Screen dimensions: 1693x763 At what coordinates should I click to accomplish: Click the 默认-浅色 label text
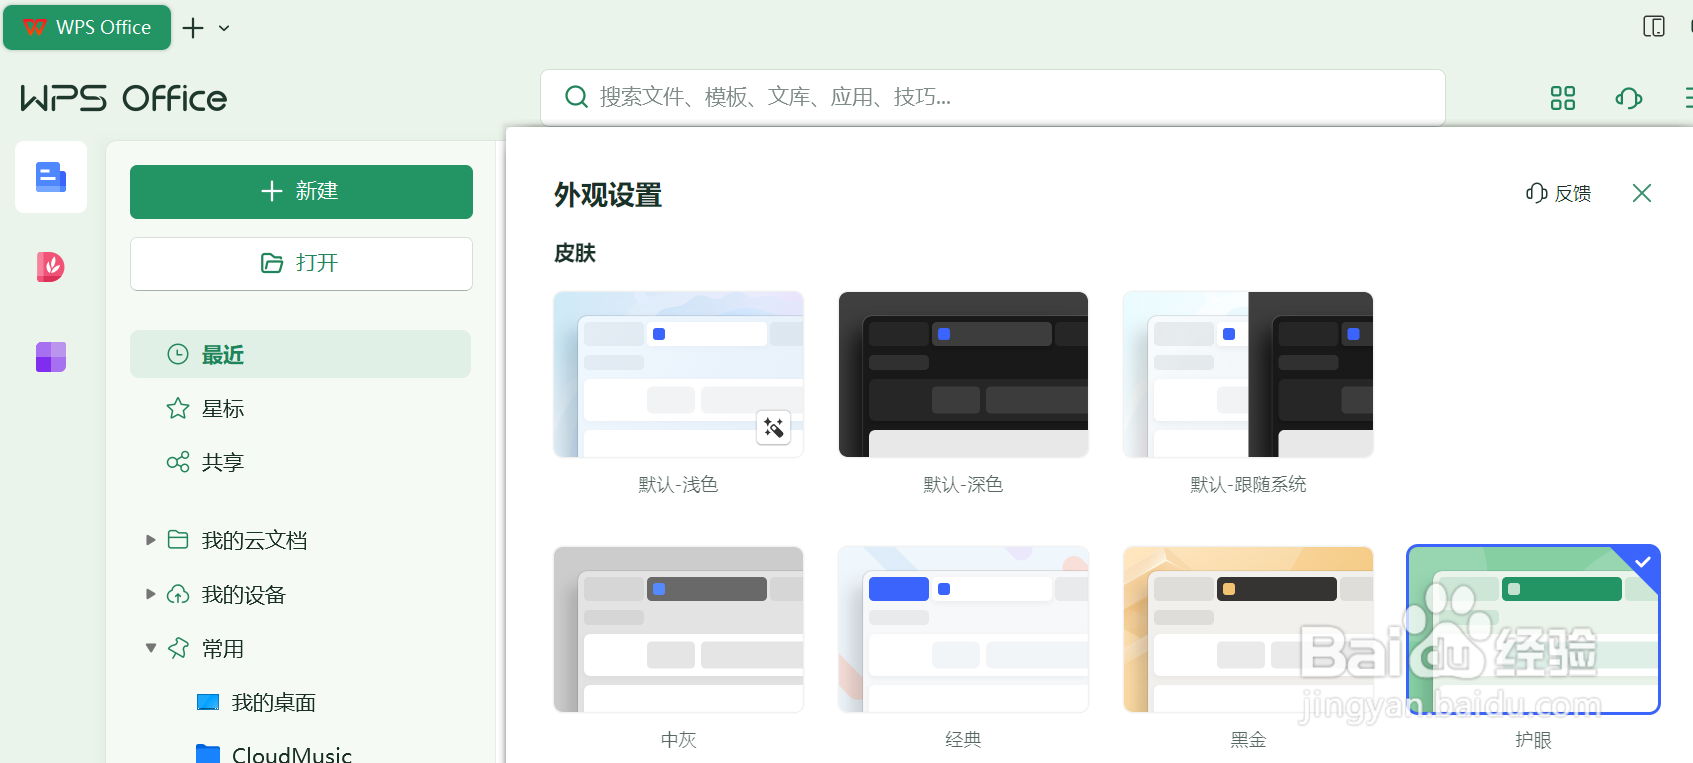[679, 485]
